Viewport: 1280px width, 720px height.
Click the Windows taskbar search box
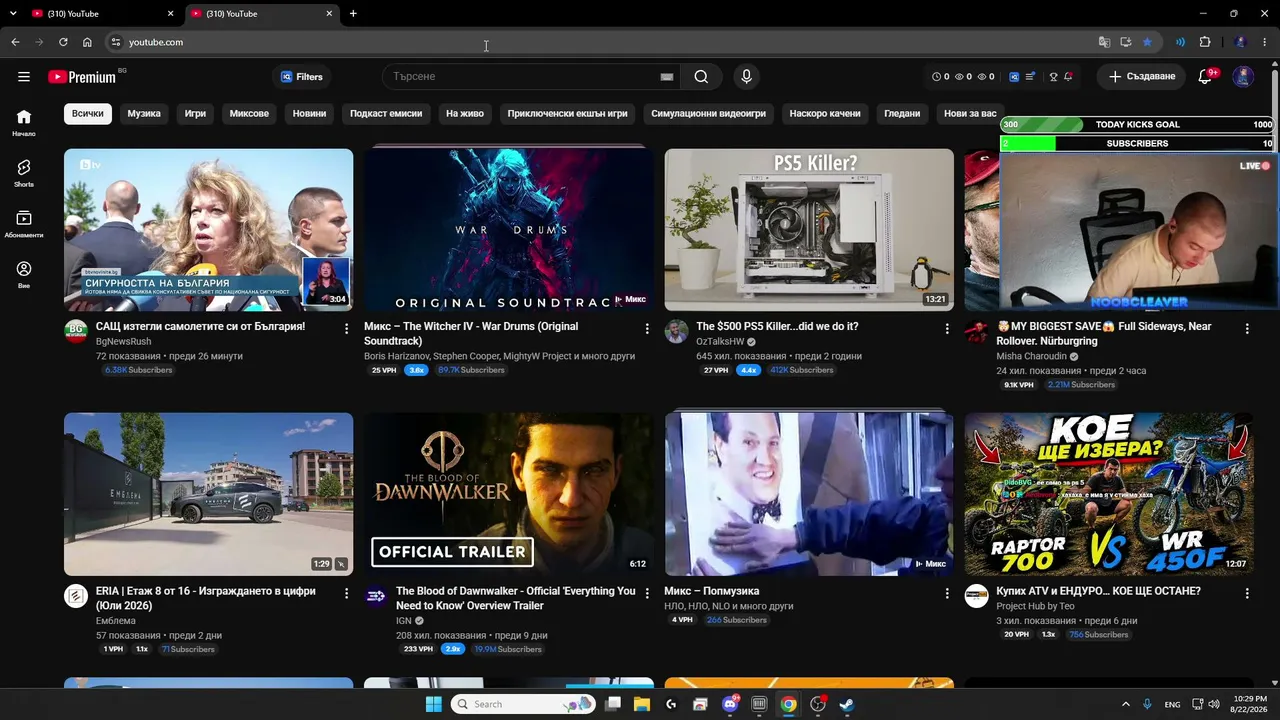[x=522, y=704]
